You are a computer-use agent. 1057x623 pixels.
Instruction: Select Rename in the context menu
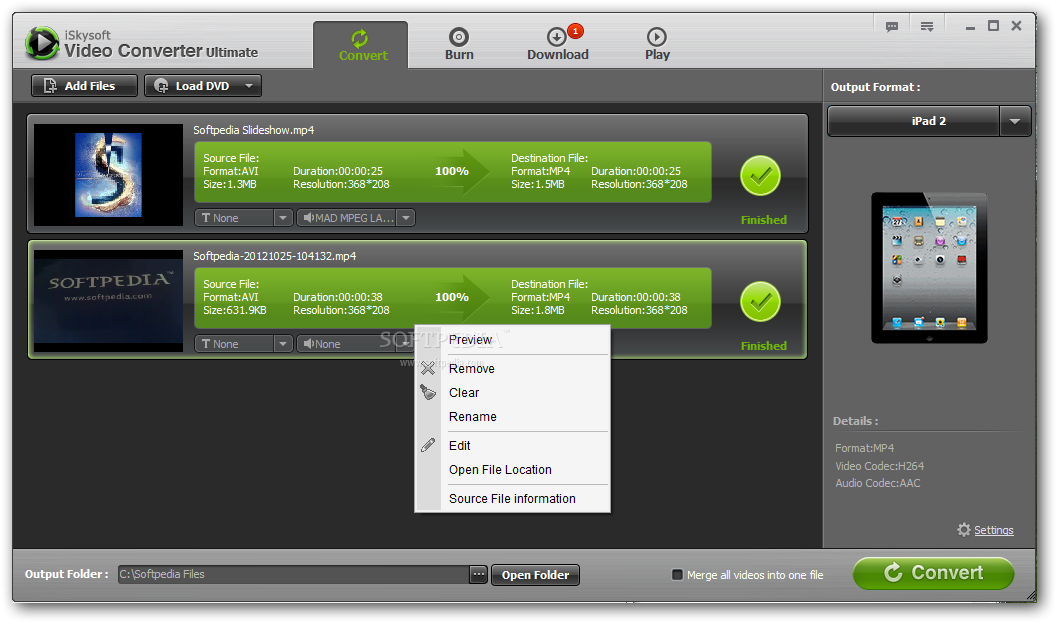pyautogui.click(x=473, y=417)
